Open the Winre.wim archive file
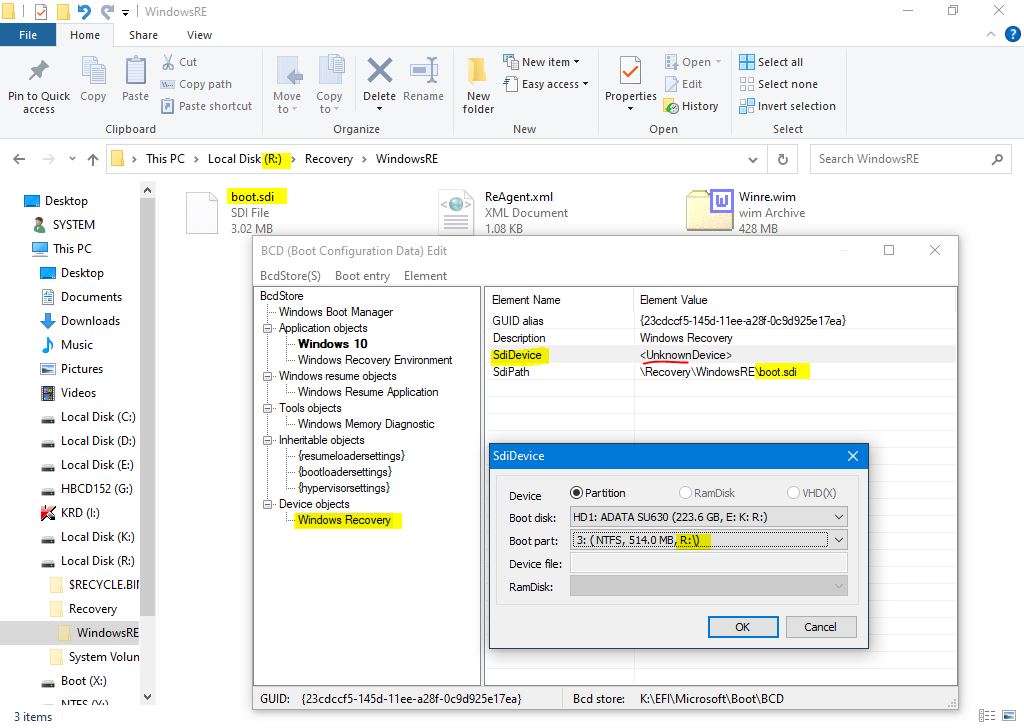The image size is (1024, 728). pyautogui.click(x=710, y=213)
